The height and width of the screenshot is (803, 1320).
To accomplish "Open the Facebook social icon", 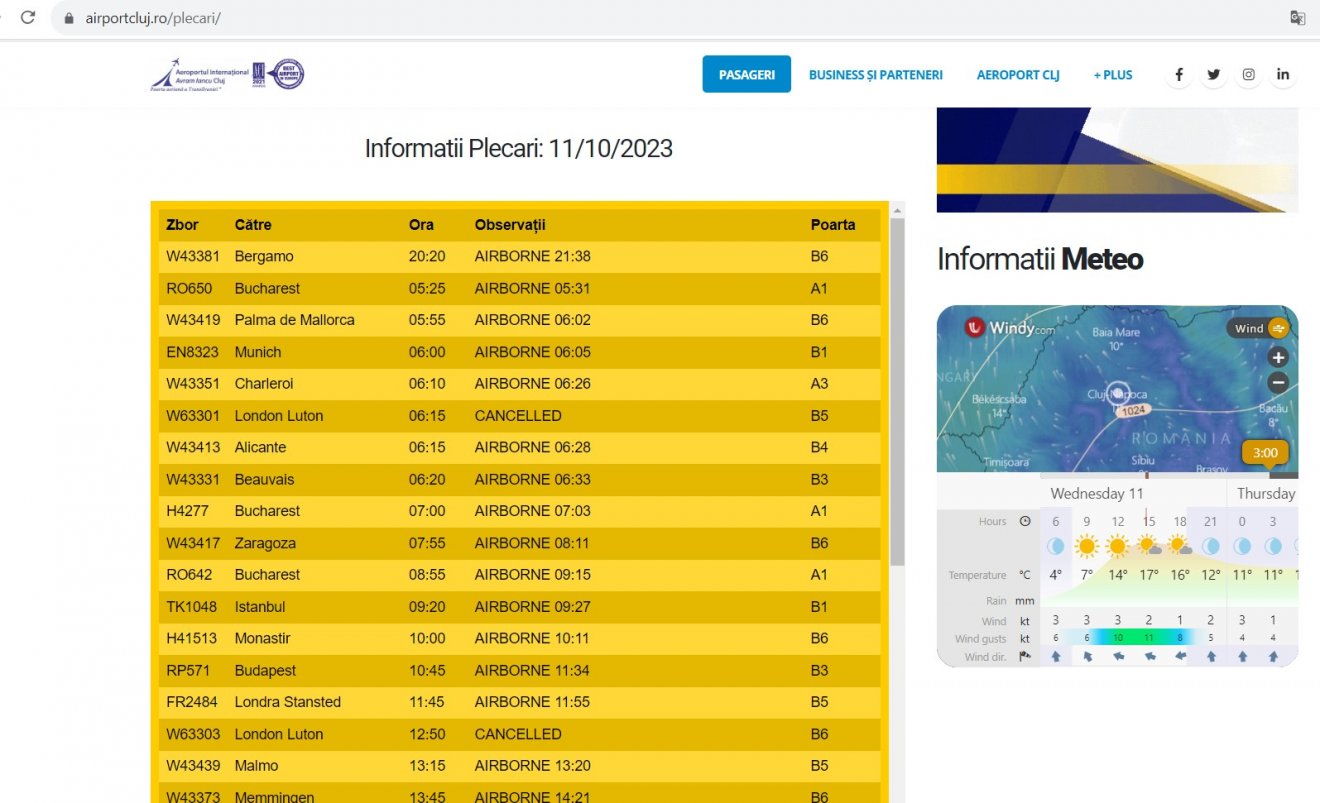I will pyautogui.click(x=1179, y=74).
